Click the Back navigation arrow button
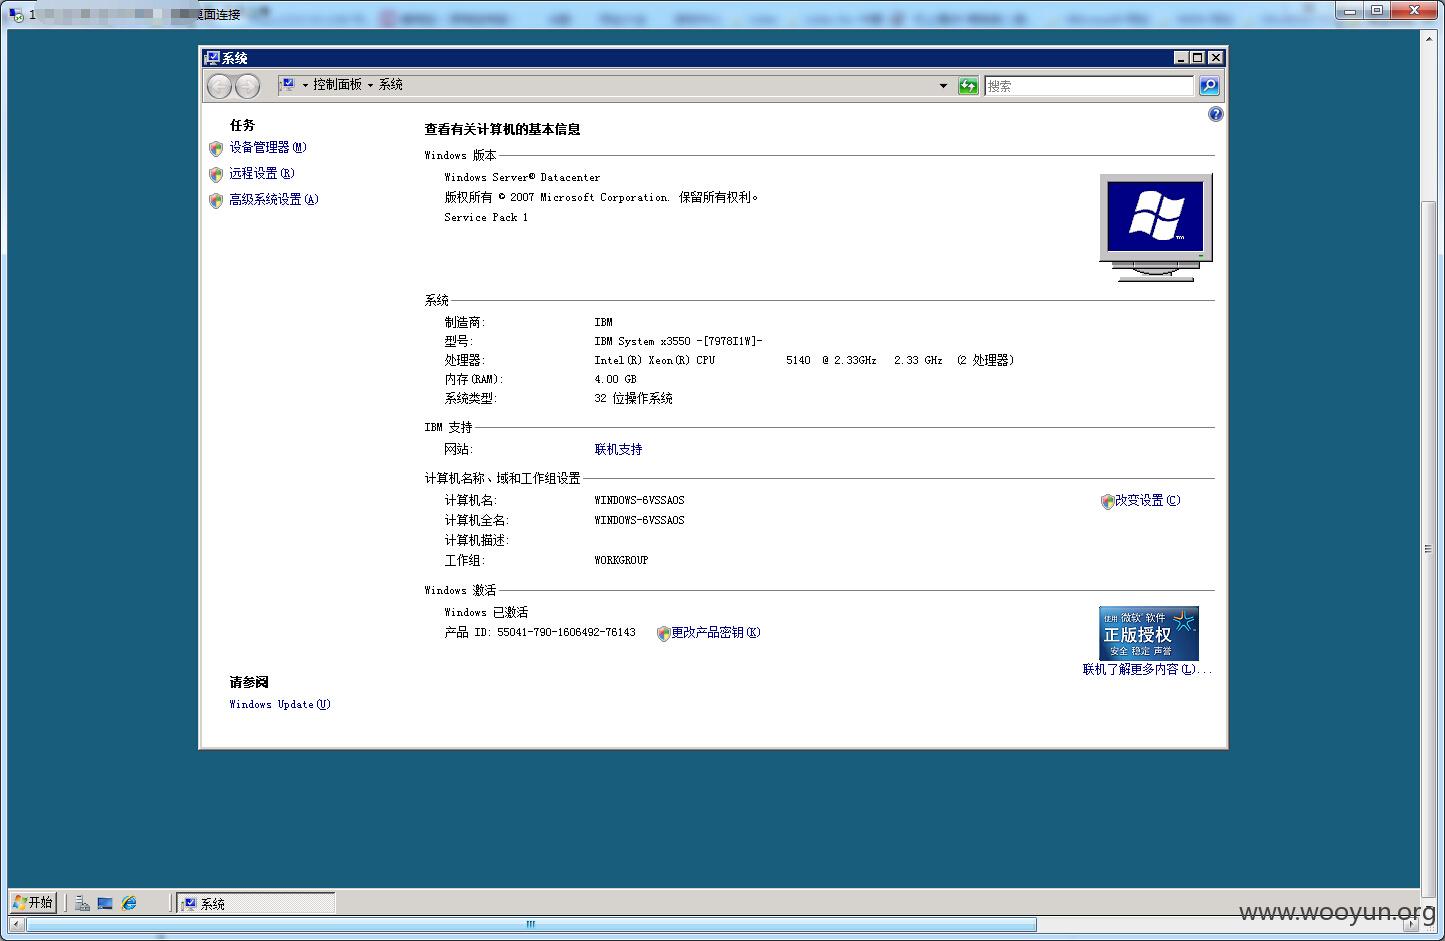The image size is (1445, 941). point(219,86)
